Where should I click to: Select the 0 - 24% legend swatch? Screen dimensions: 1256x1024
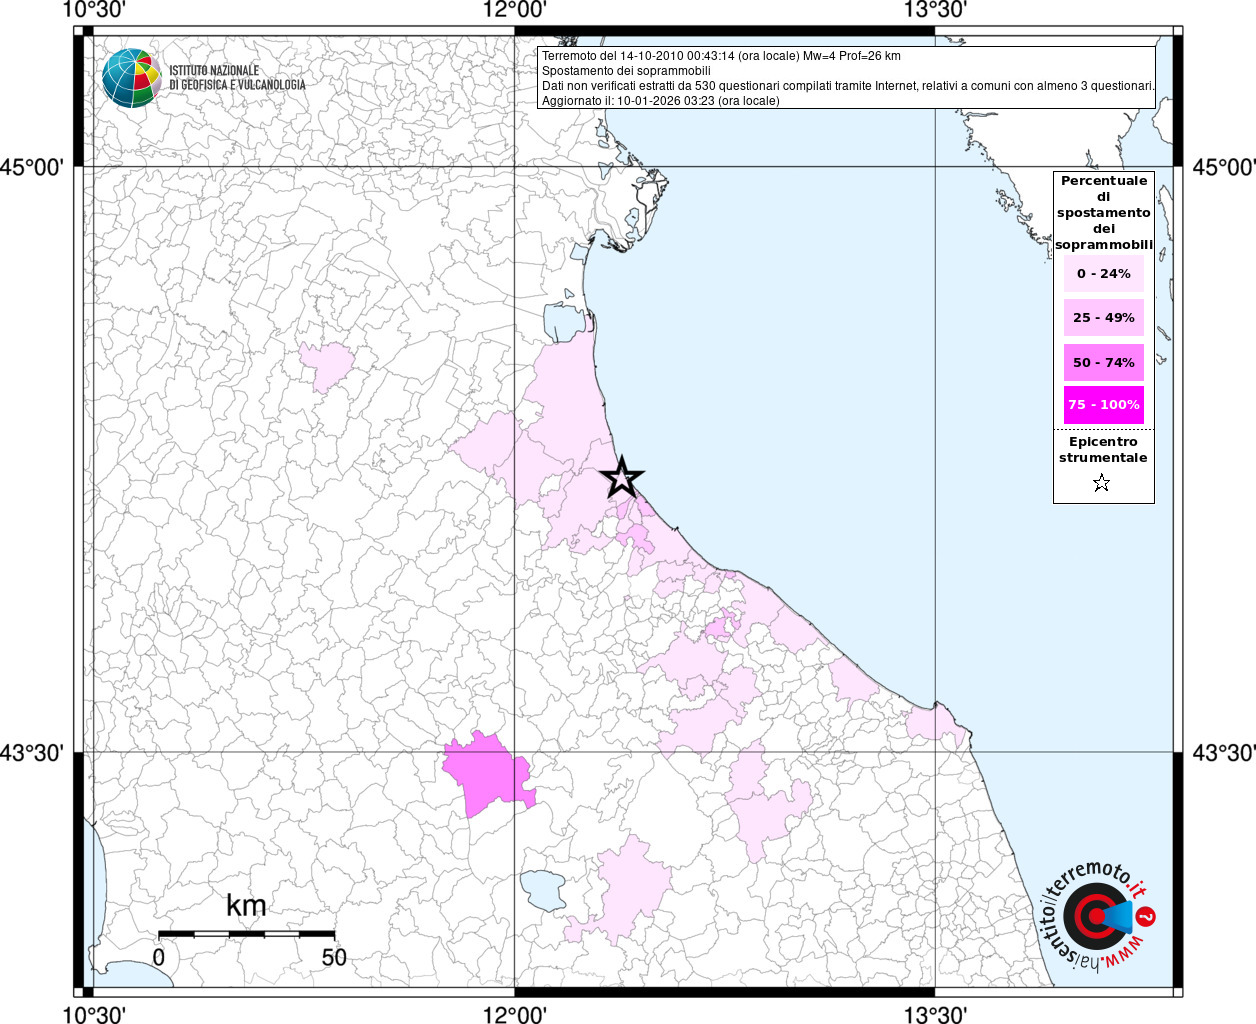click(1103, 274)
